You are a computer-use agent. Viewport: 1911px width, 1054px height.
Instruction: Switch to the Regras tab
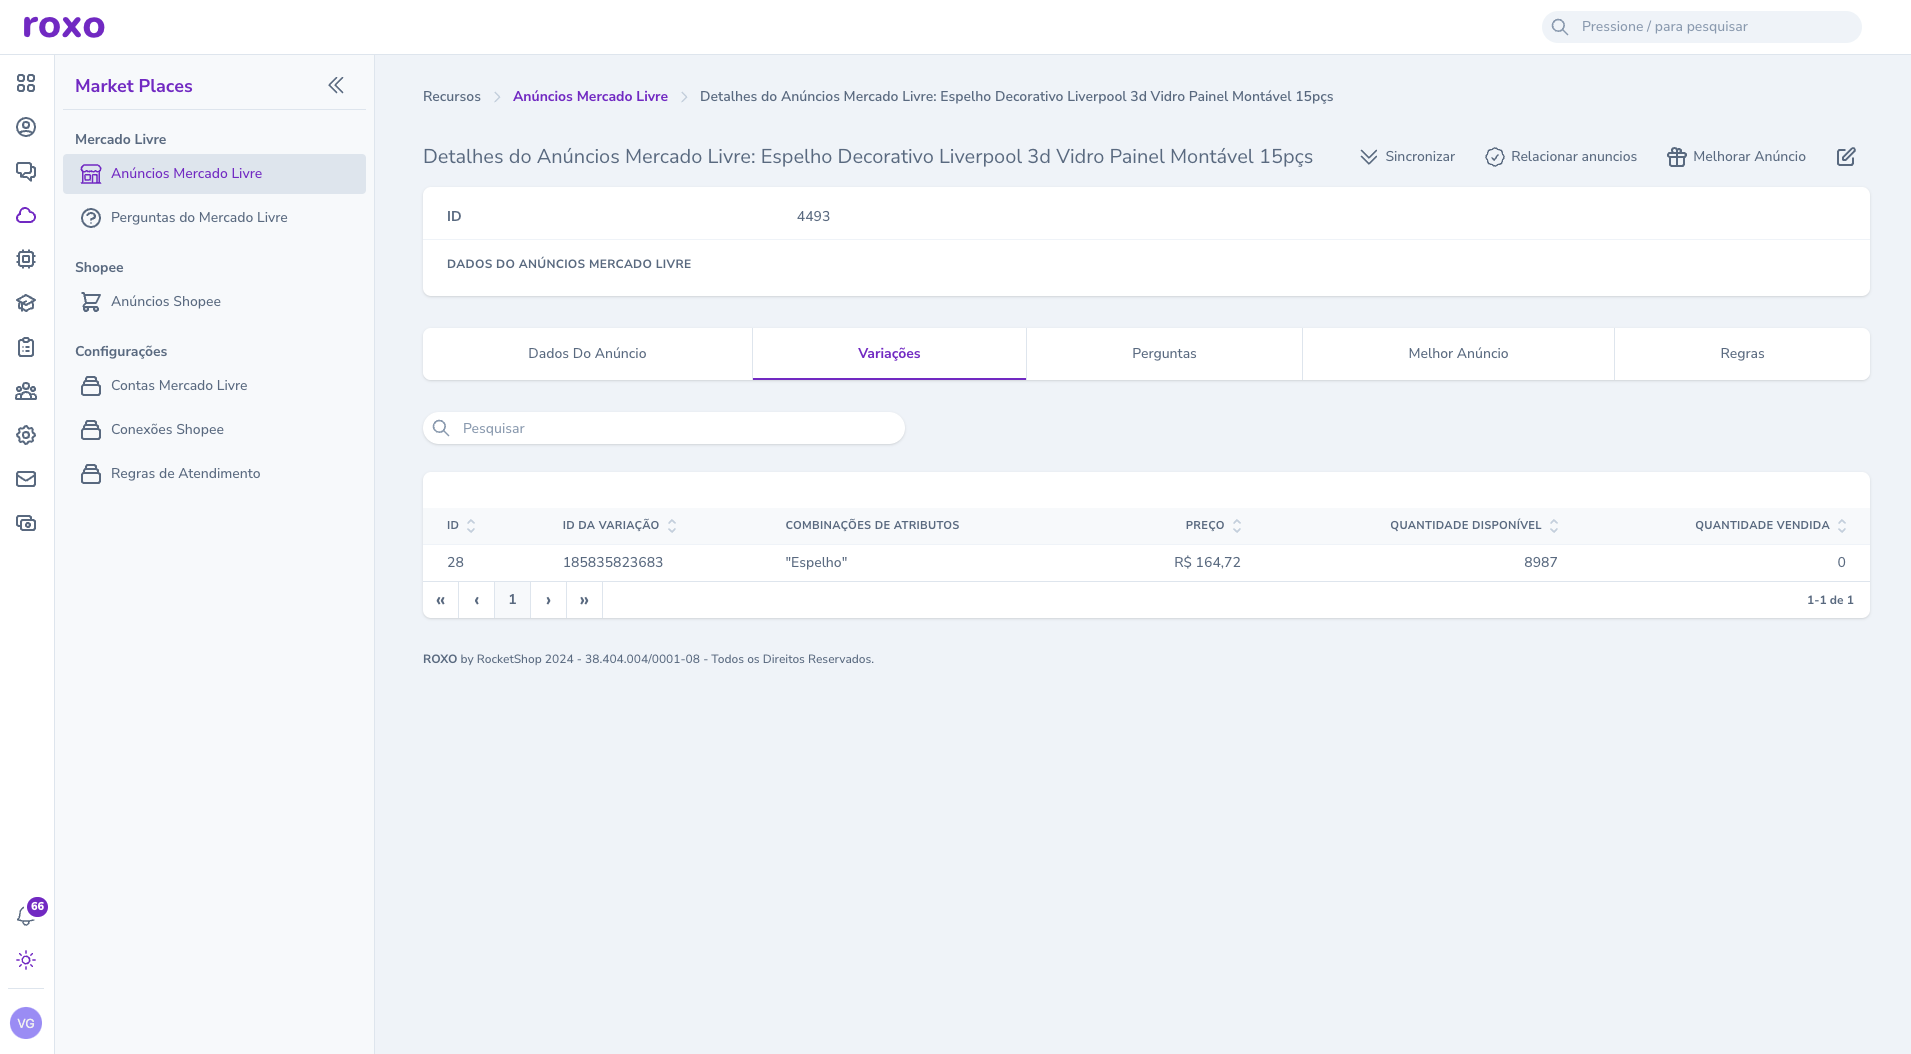(x=1742, y=353)
